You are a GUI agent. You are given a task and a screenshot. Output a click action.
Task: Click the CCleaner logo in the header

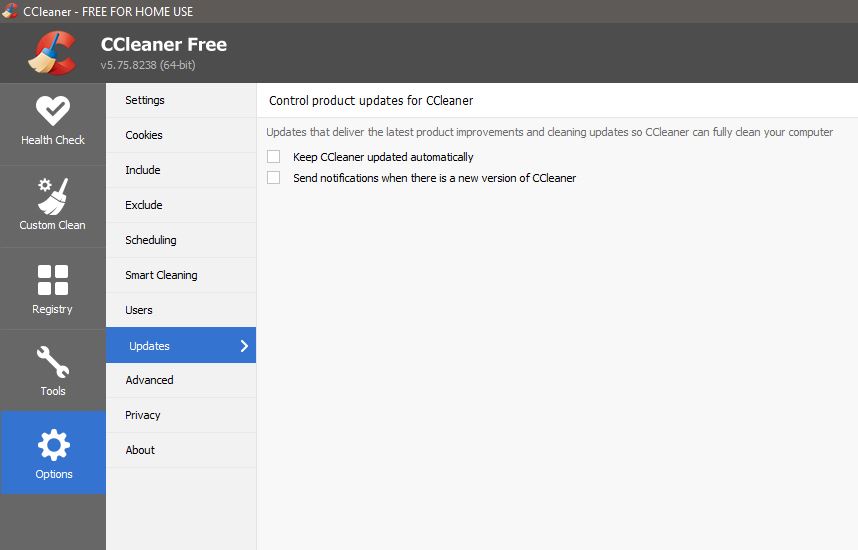(x=53, y=53)
